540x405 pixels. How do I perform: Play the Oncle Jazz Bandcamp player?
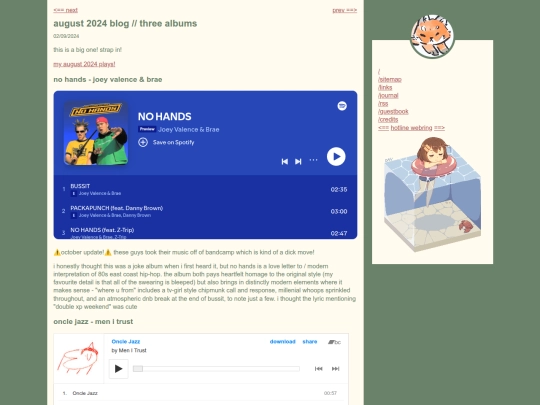tap(118, 368)
